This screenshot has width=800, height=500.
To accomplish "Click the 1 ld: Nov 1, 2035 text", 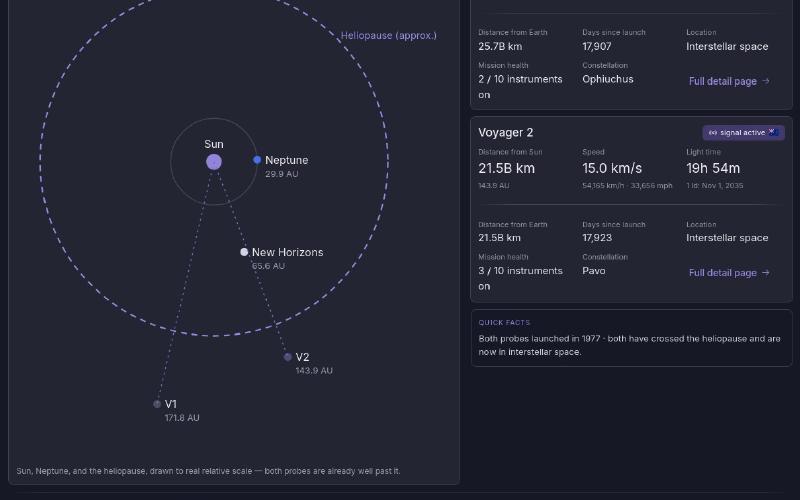I will [x=714, y=186].
